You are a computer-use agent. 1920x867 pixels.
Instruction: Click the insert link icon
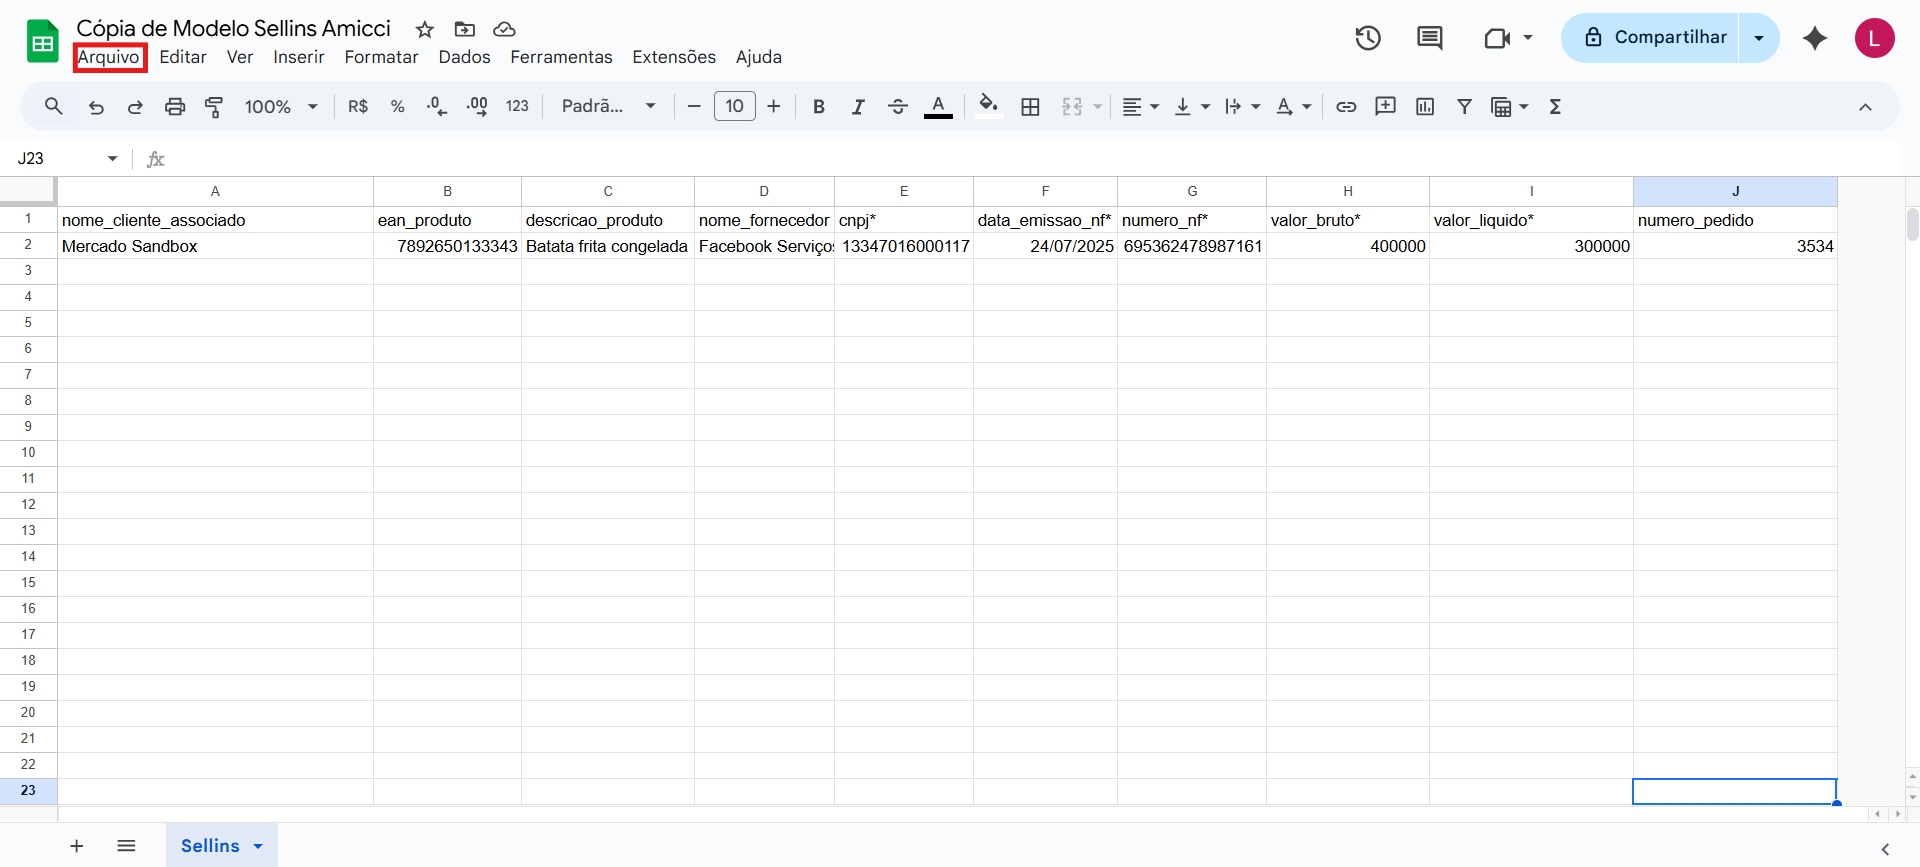[x=1346, y=107]
